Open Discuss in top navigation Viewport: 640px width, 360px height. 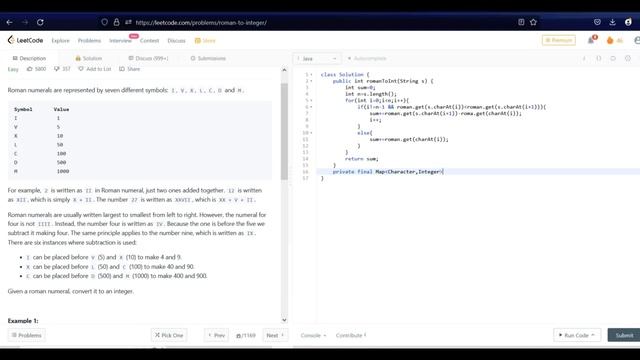click(x=176, y=40)
